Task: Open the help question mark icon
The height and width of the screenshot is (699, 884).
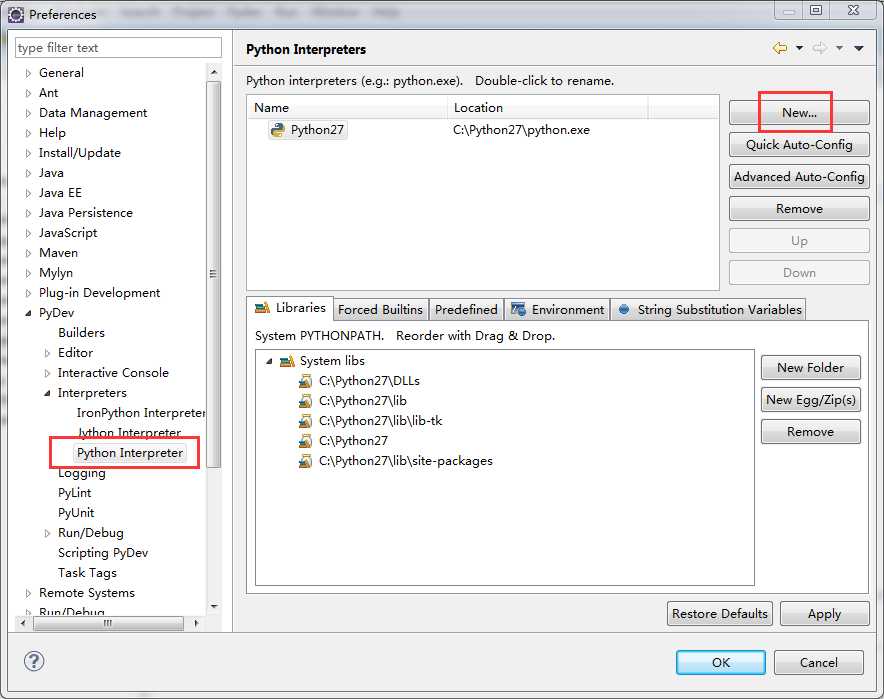Action: pos(34,661)
